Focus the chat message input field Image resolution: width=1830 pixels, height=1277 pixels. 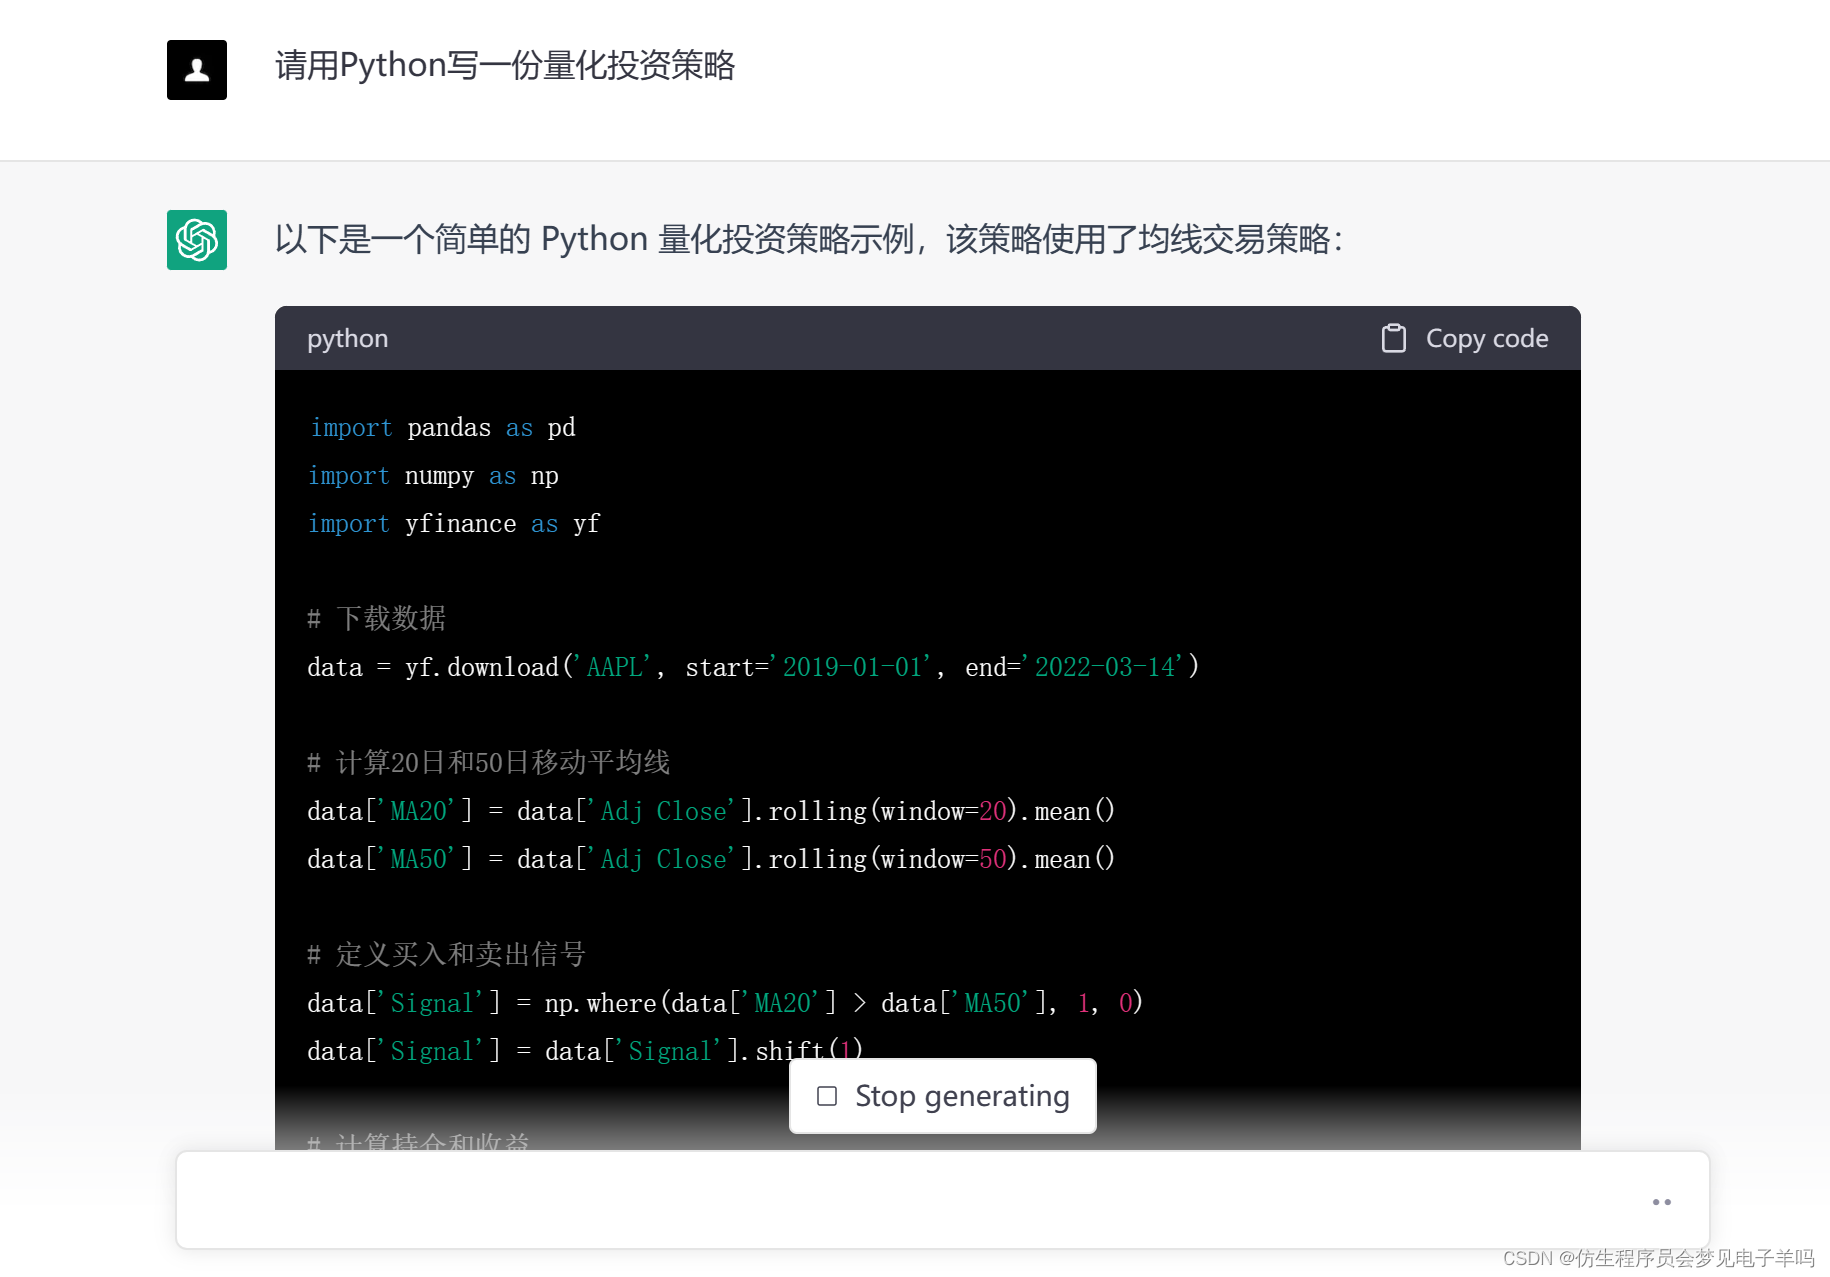[943, 1200]
